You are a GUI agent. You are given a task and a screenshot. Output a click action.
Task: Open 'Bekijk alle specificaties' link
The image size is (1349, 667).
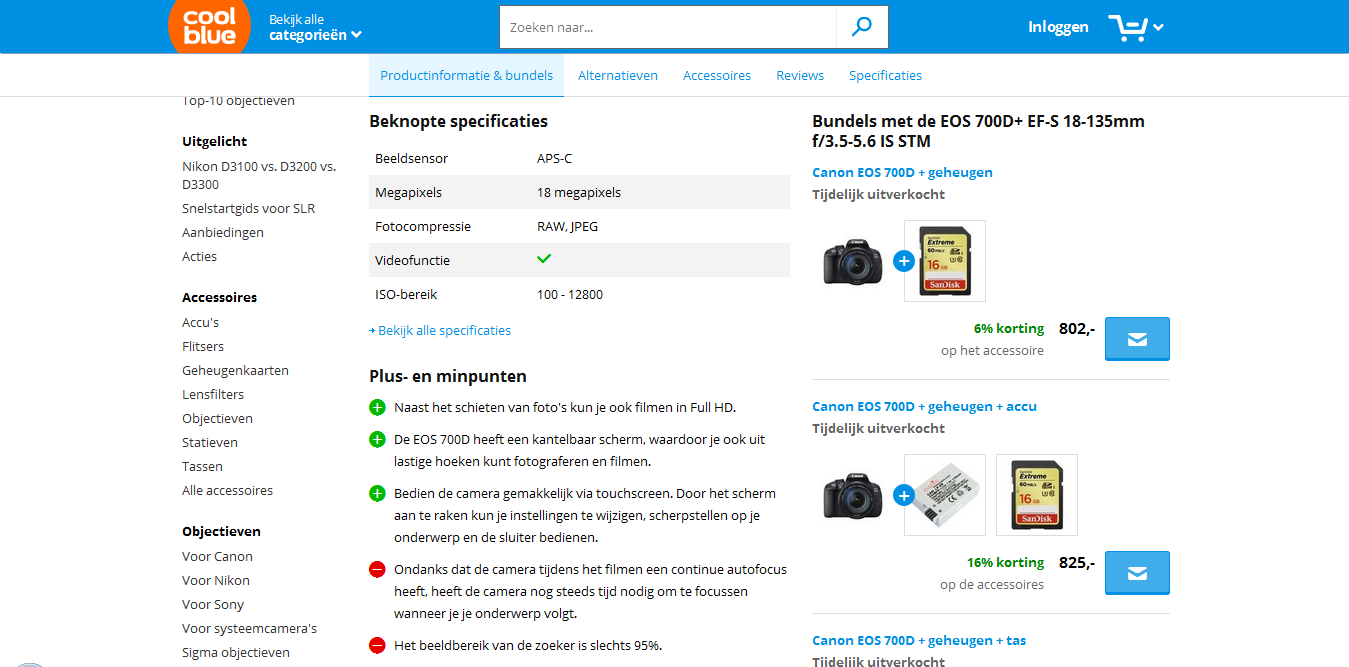443,331
